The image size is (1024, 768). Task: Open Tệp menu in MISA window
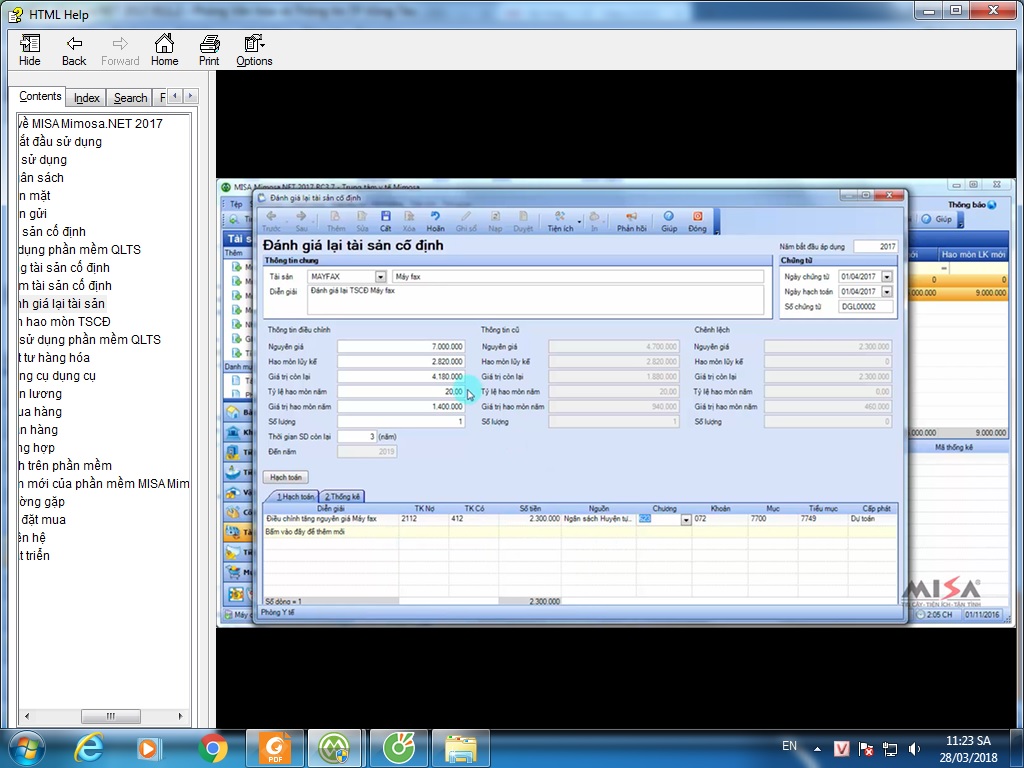pos(236,204)
